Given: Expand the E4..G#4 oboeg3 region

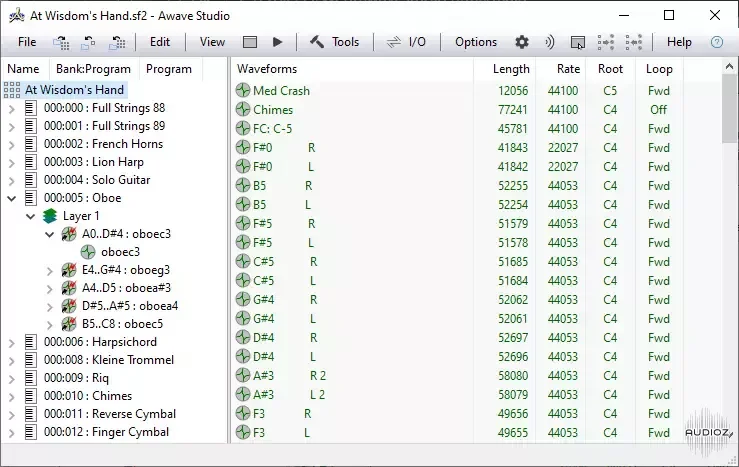Looking at the screenshot, I should [49, 271].
